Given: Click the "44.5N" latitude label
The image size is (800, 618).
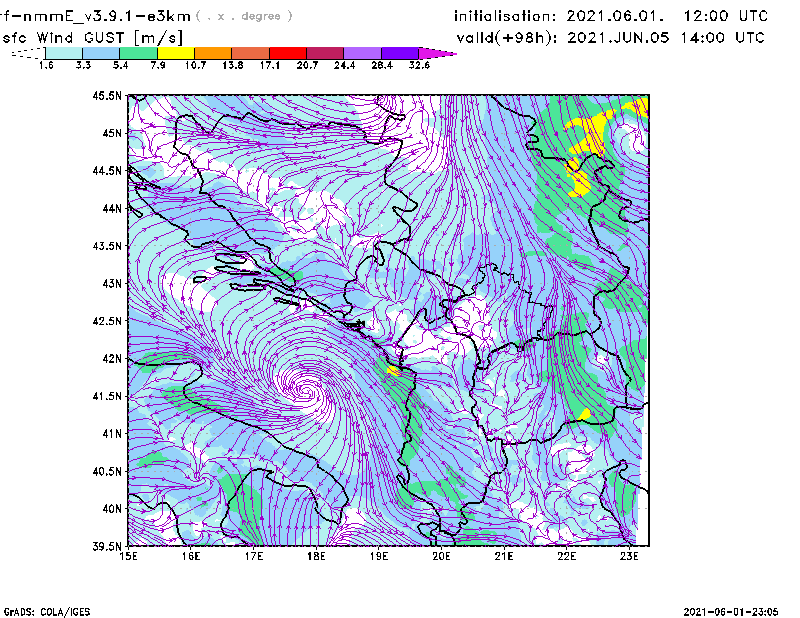Looking at the screenshot, I should tap(107, 170).
